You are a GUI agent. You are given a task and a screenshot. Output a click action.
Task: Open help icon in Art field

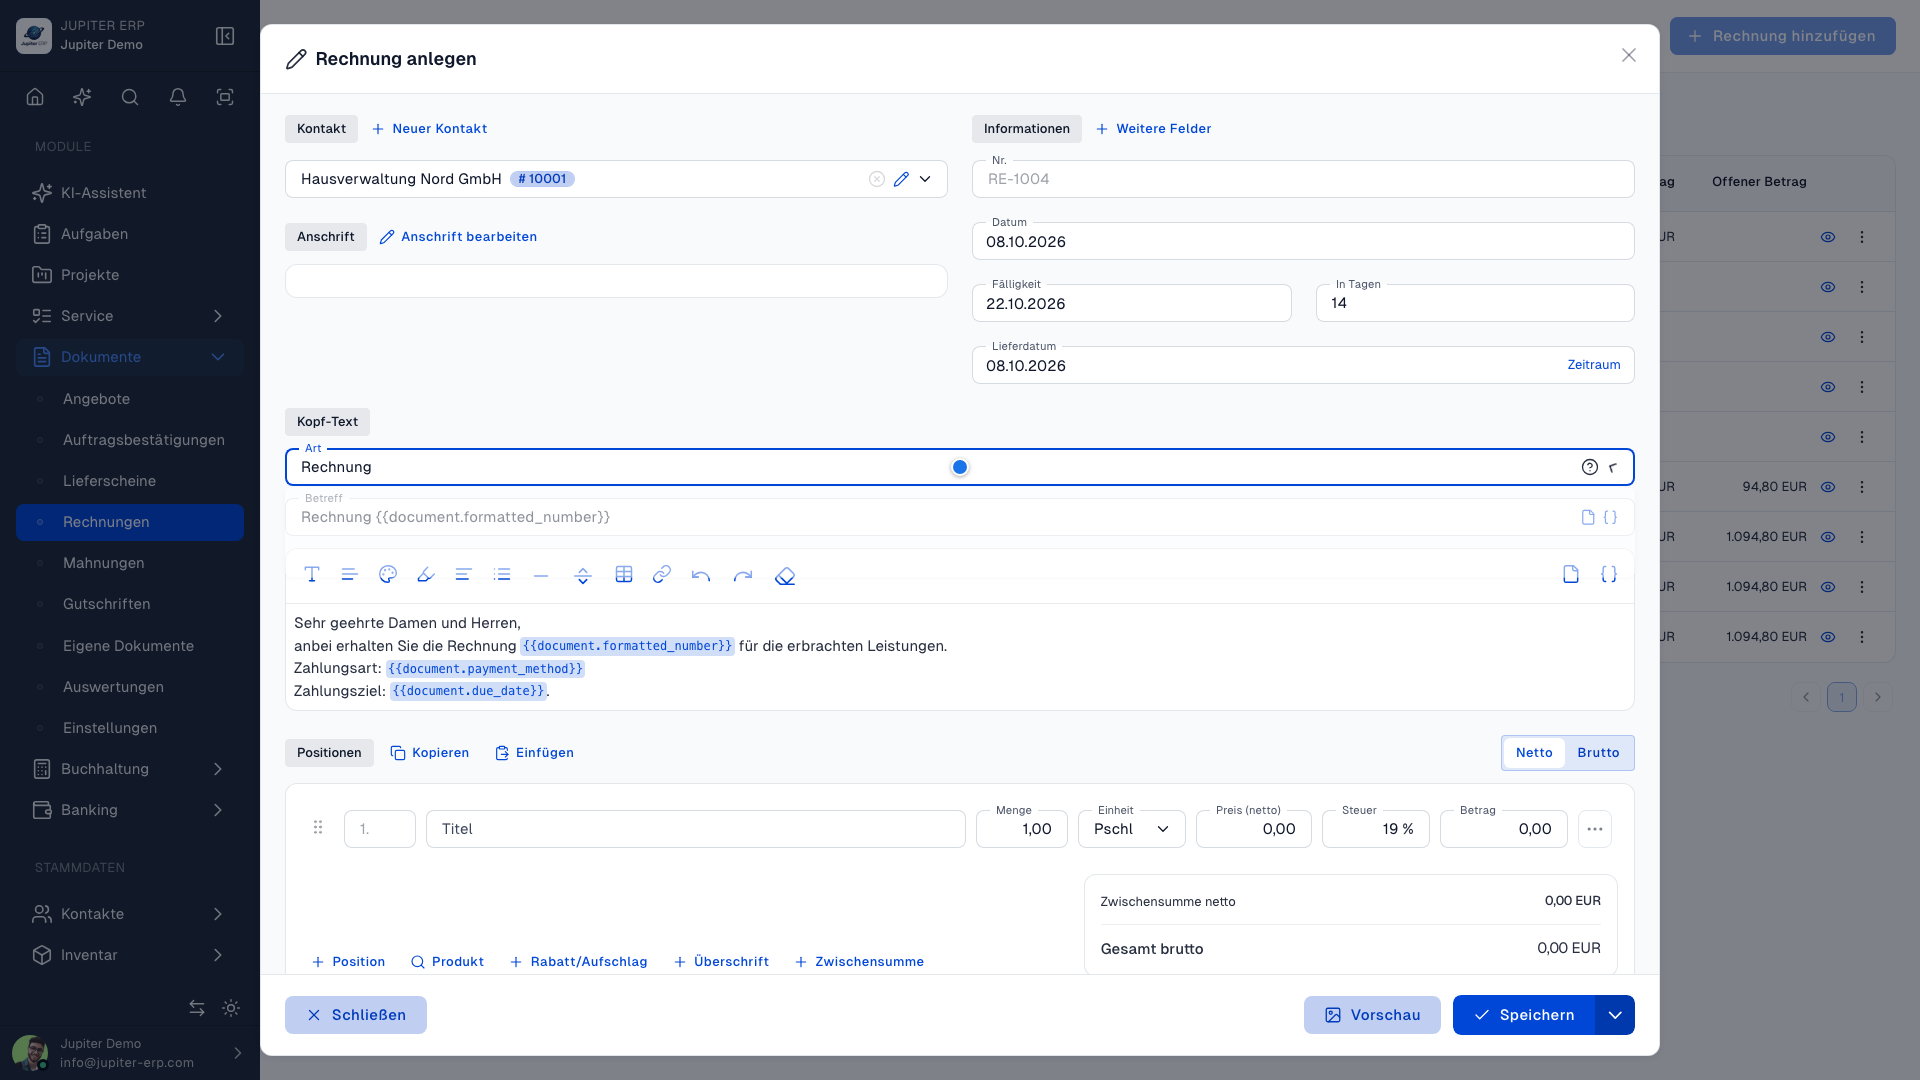point(1590,467)
